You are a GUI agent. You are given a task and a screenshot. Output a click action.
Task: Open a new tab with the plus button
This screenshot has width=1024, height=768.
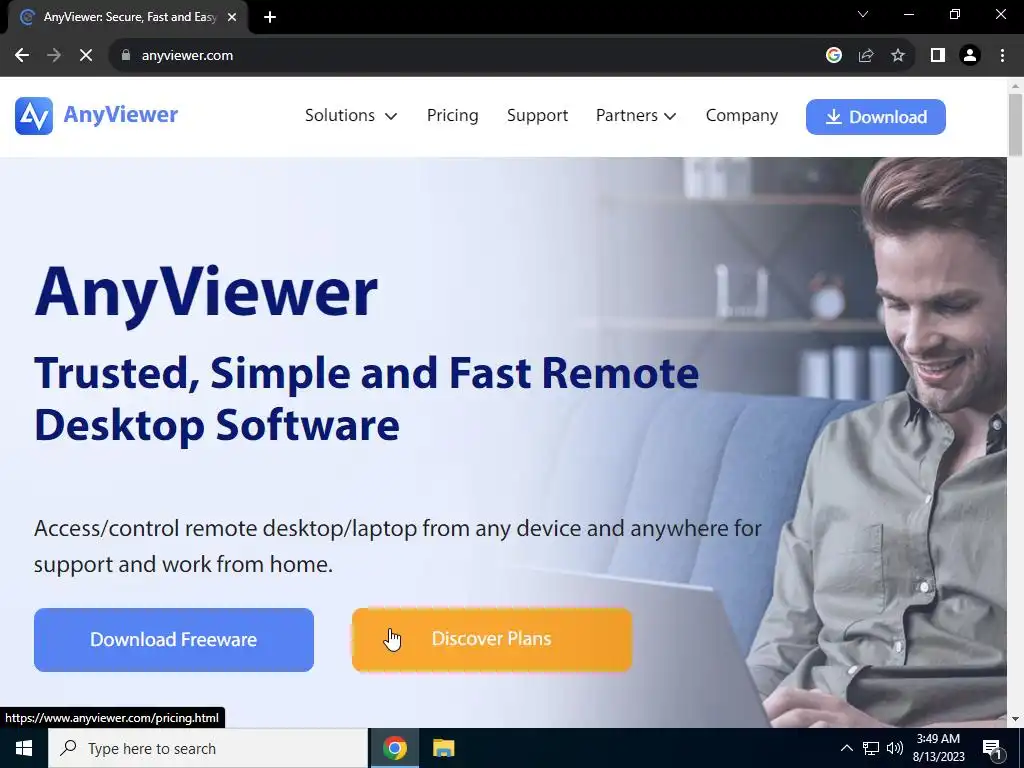click(270, 17)
